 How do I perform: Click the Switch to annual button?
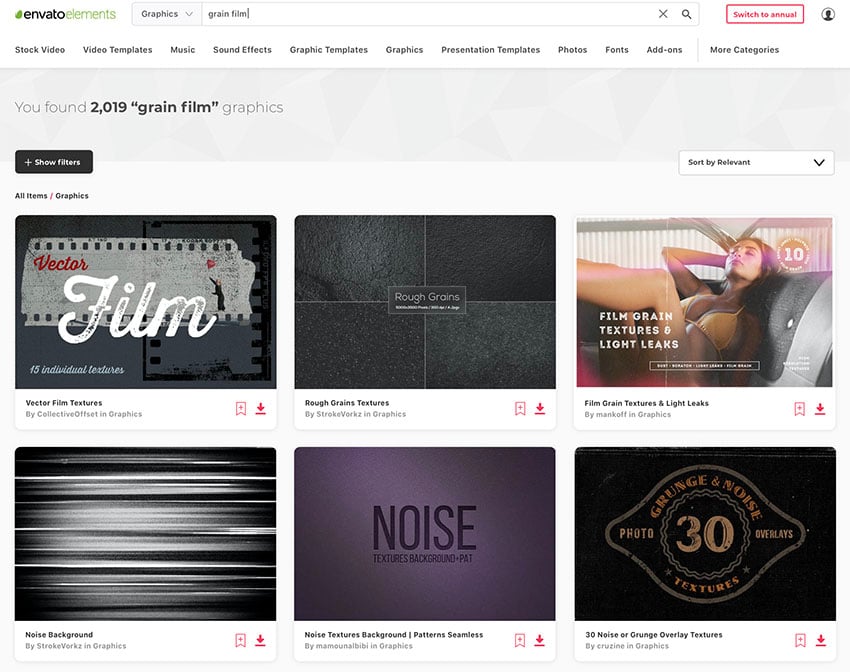coord(765,14)
